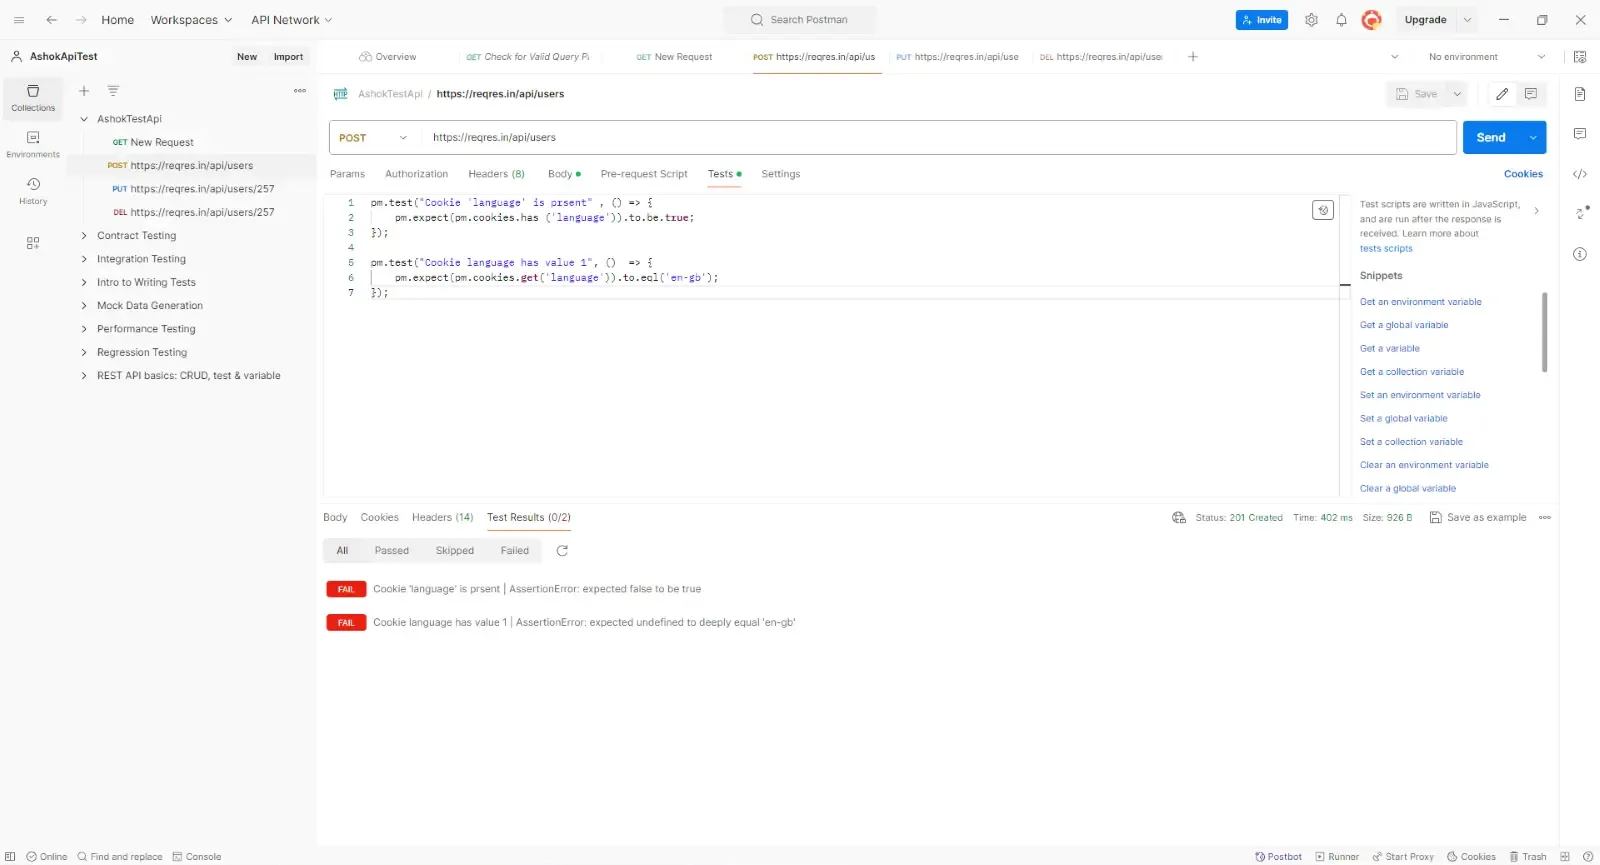Open Collections in the sidebar
Viewport: 1600px width, 865px height.
(x=33, y=98)
